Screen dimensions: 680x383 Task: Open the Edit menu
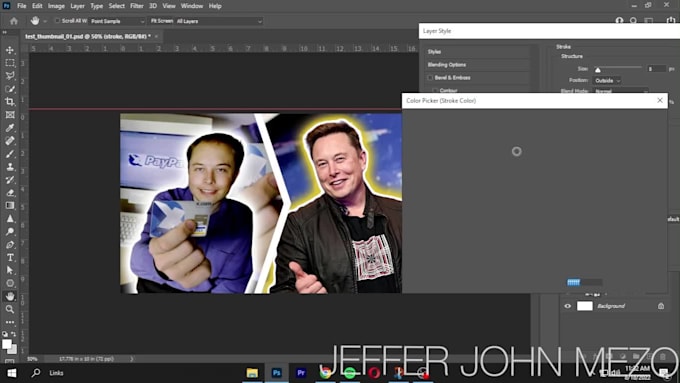click(37, 6)
